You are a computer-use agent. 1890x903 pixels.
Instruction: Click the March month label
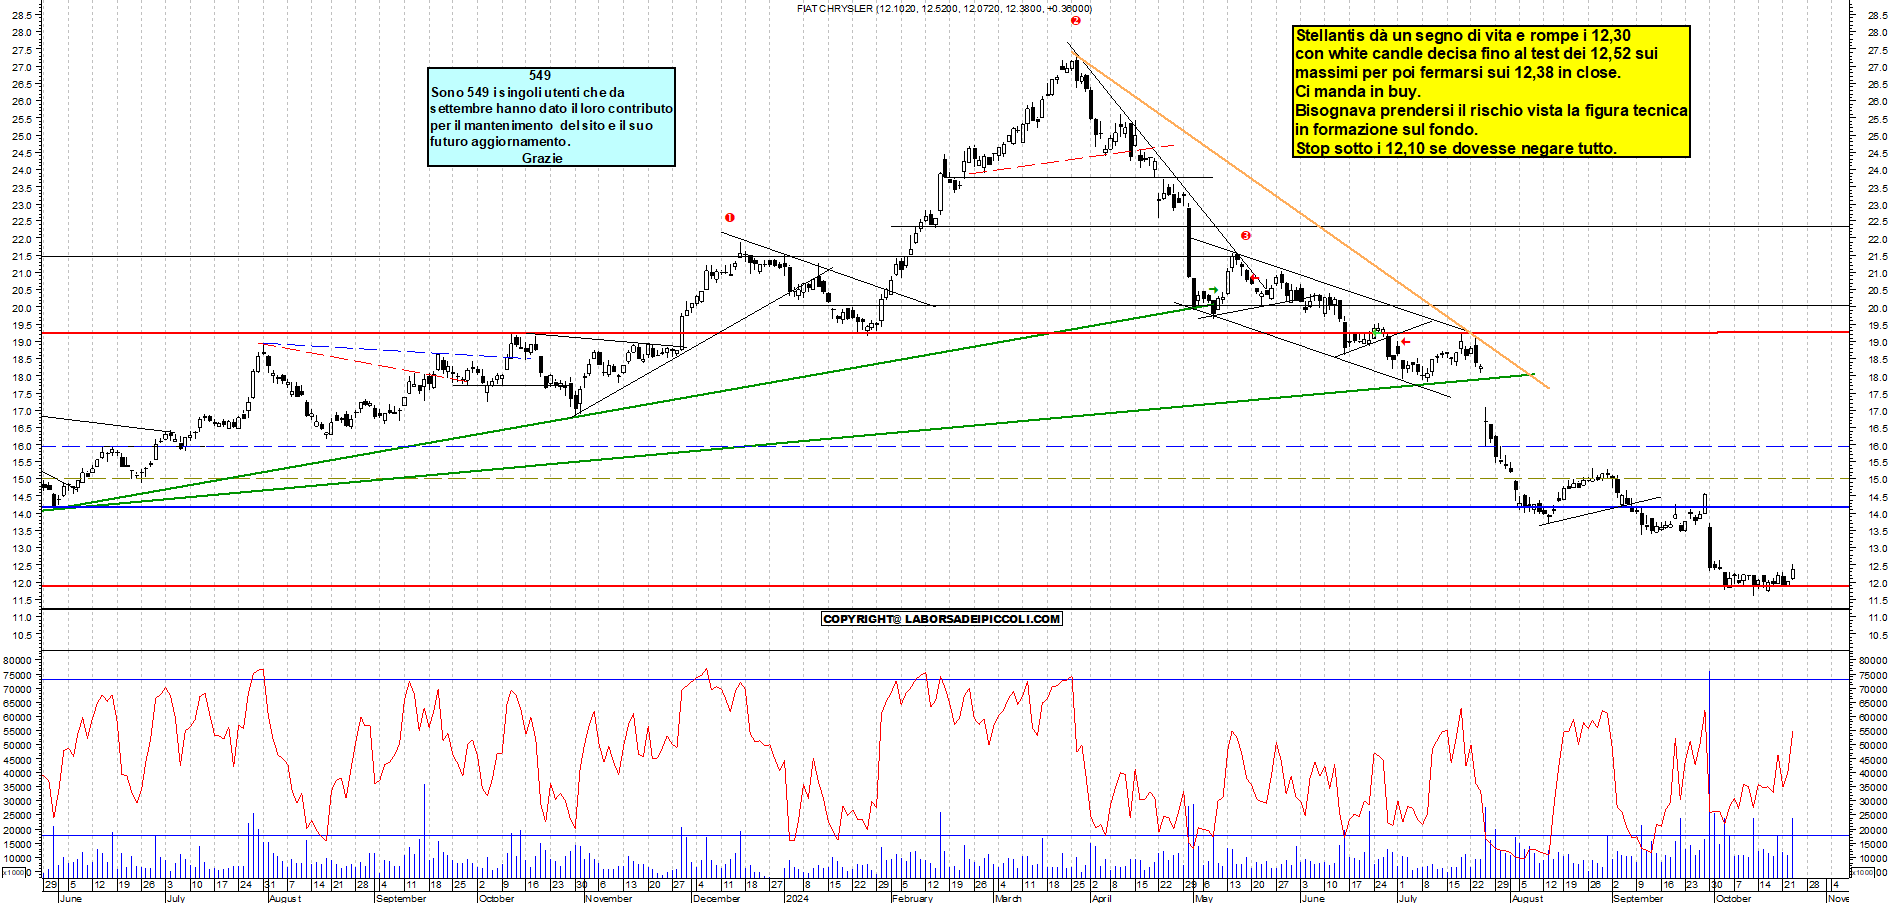click(x=1008, y=898)
